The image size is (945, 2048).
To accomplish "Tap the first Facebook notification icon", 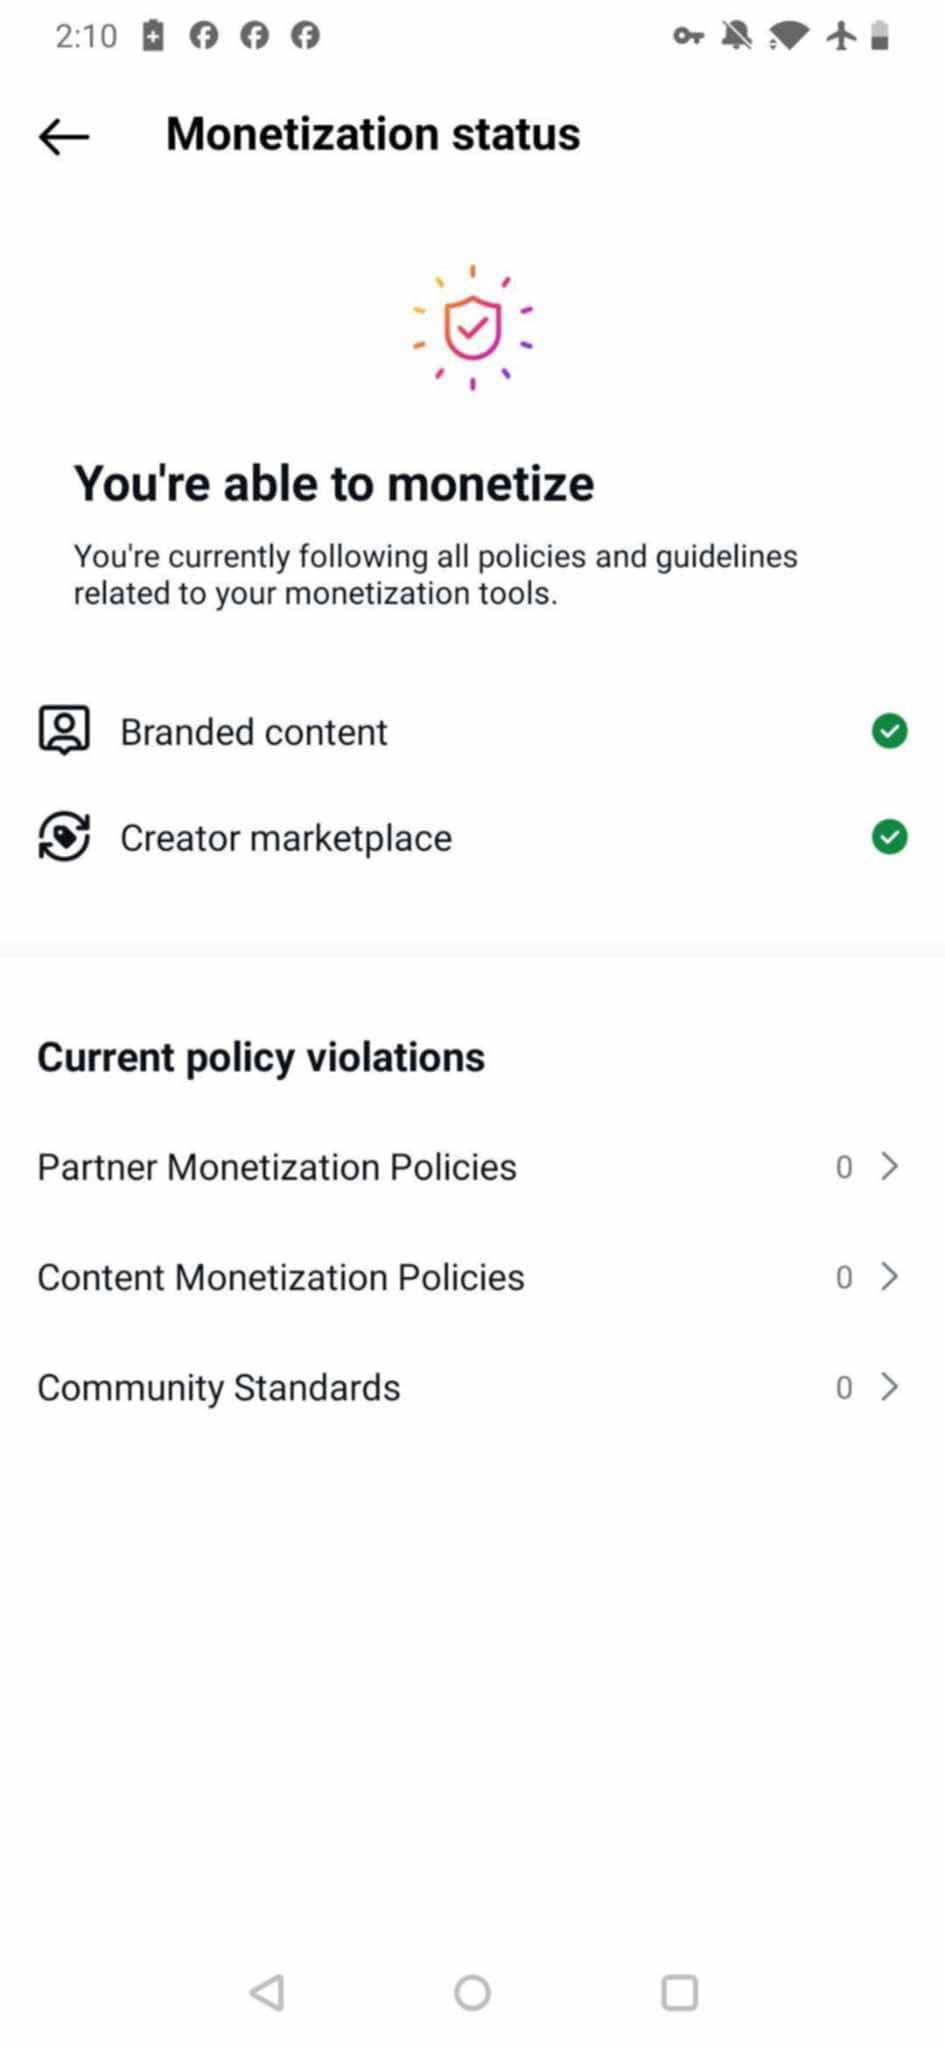I will click(x=204, y=36).
